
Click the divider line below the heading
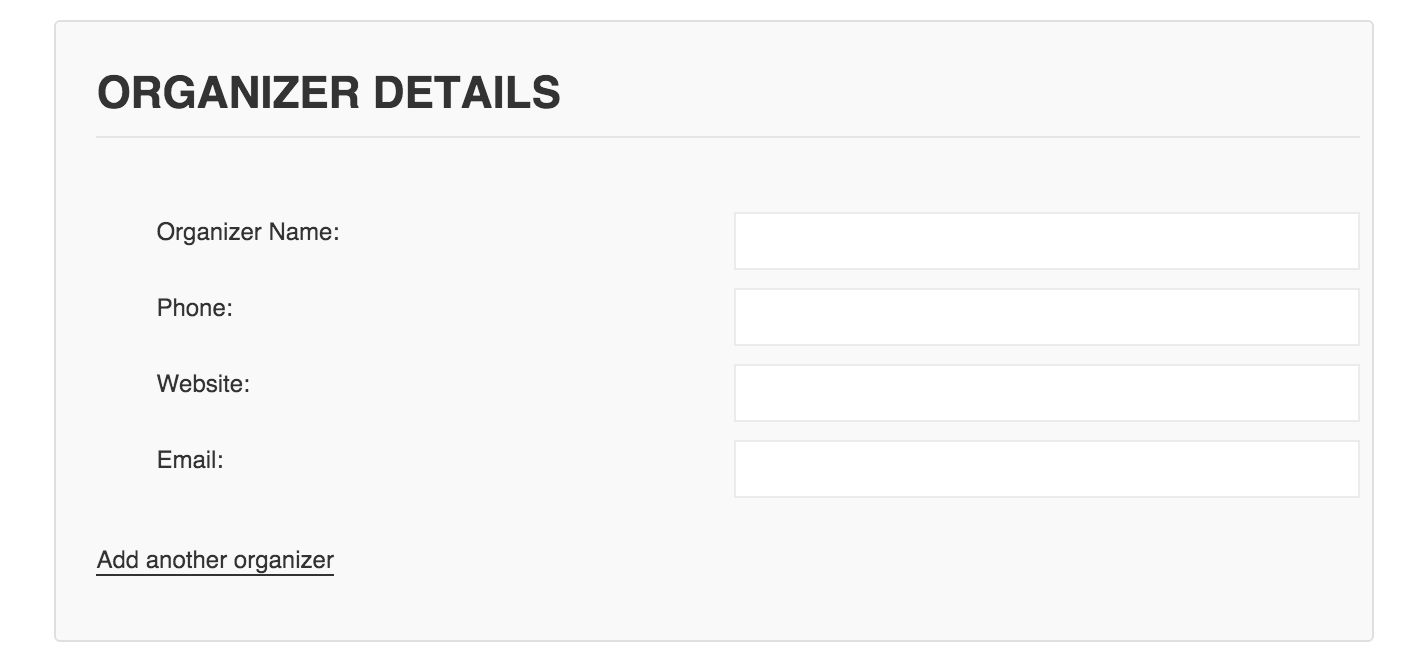[727, 136]
